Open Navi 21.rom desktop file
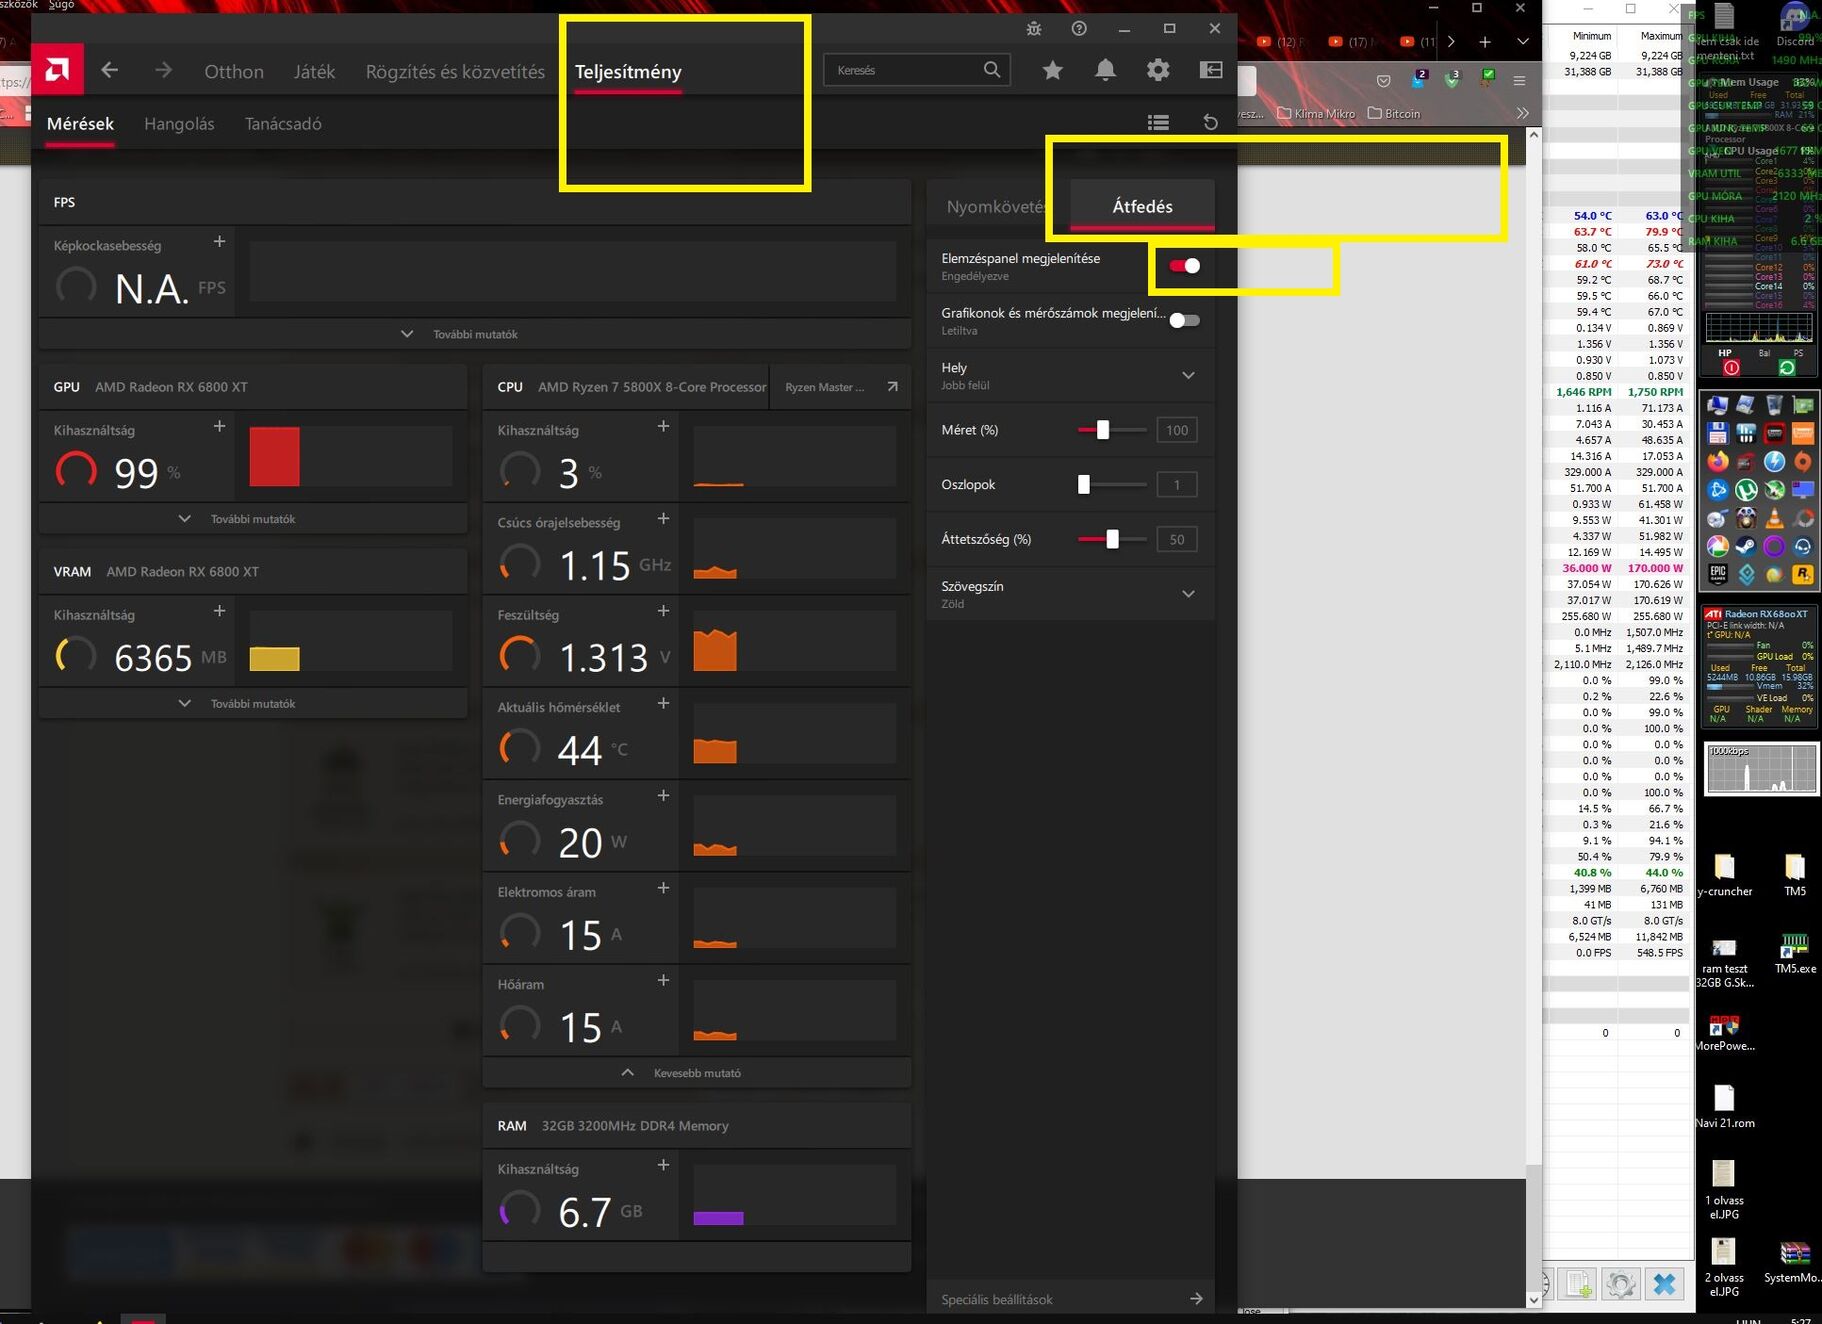This screenshot has width=1822, height=1324. [1724, 1106]
